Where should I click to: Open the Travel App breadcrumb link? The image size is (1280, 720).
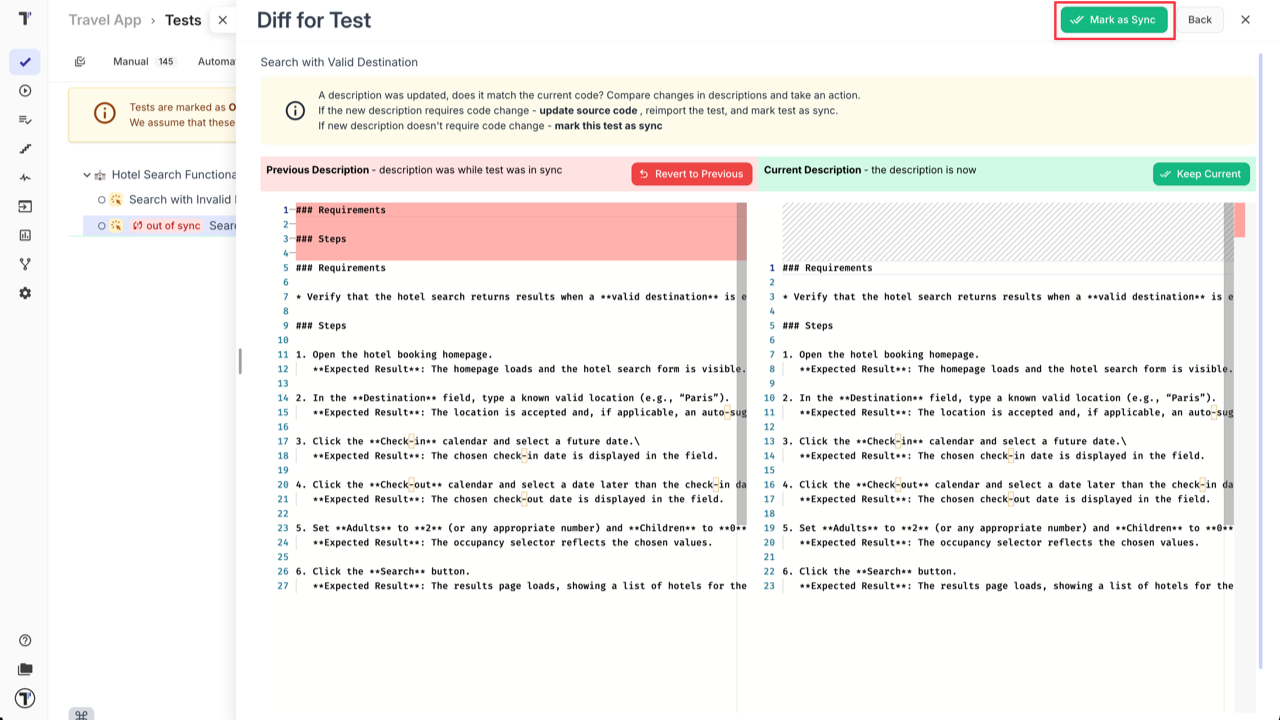coord(104,19)
